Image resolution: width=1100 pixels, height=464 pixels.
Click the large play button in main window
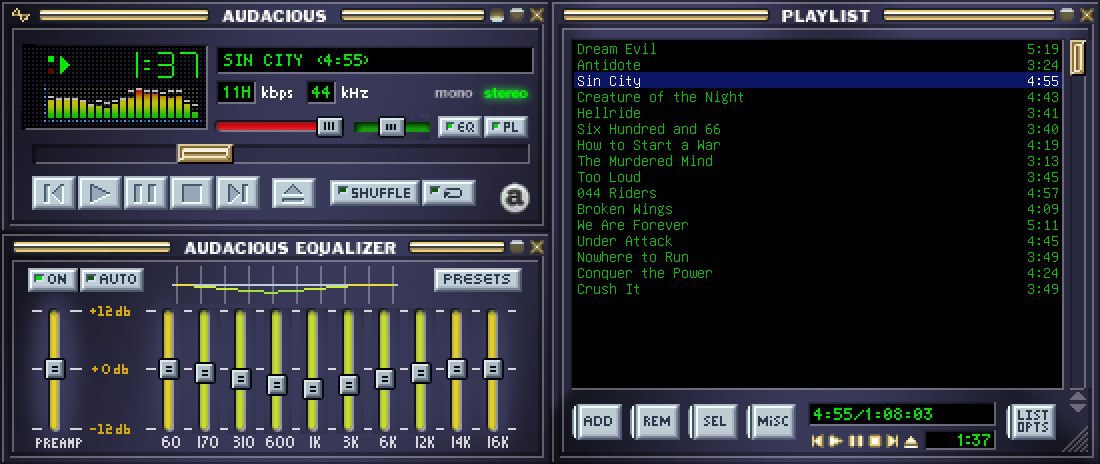click(x=100, y=193)
